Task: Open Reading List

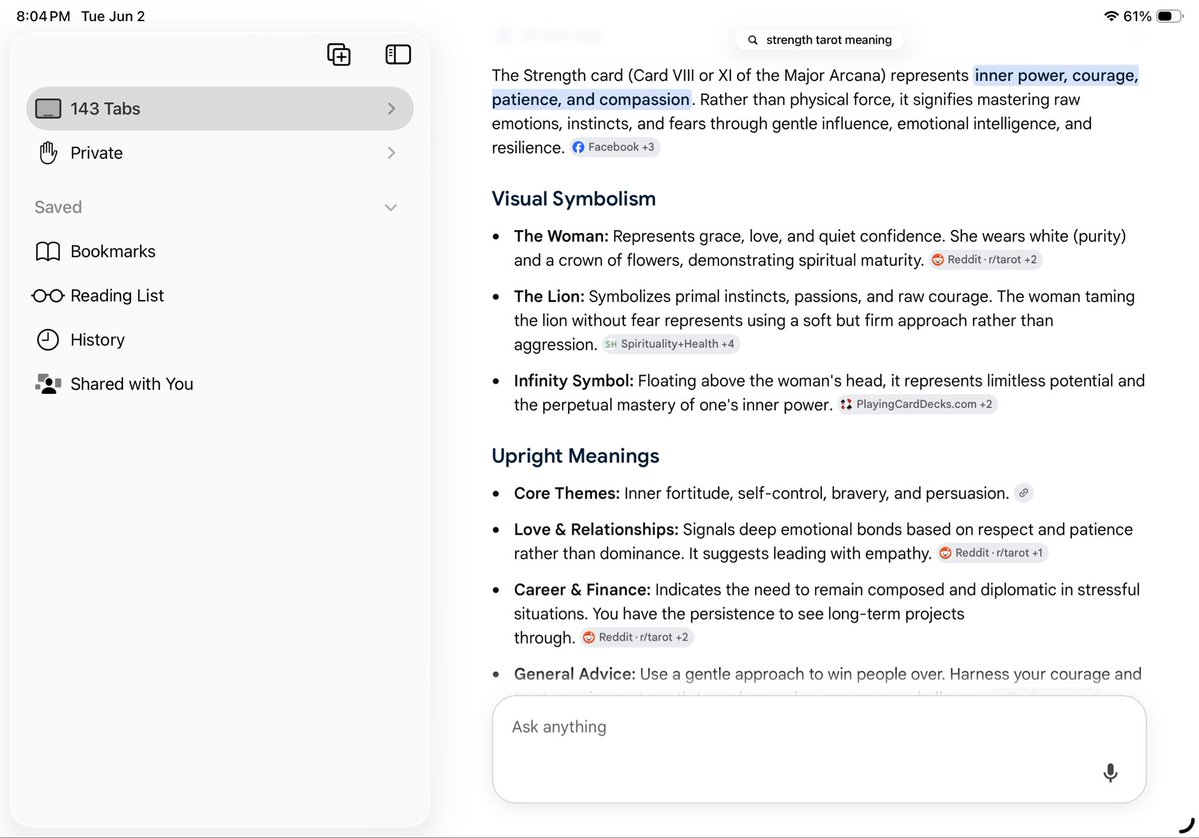Action: [219, 296]
